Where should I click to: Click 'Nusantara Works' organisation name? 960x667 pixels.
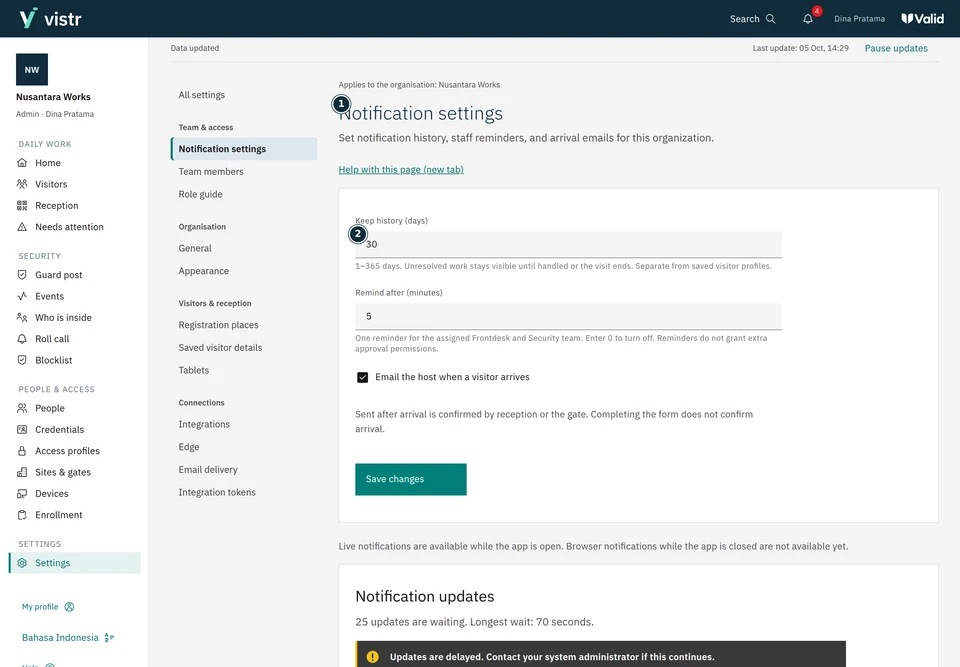point(53,97)
